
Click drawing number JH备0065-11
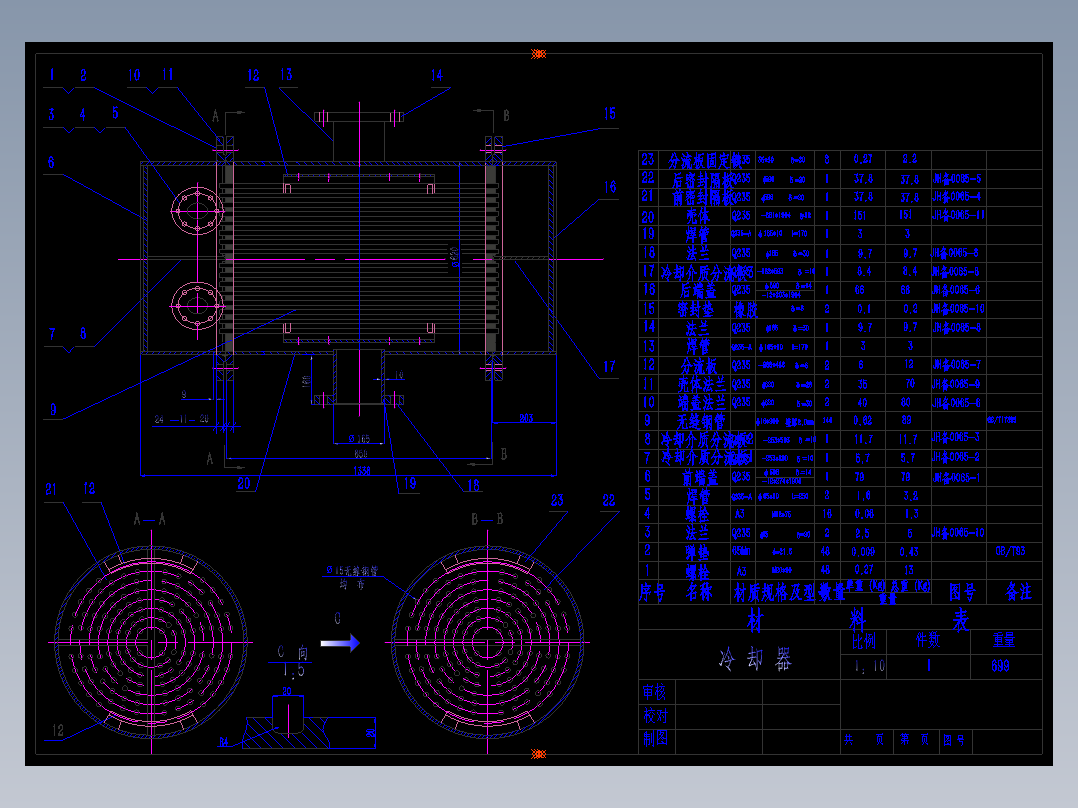(x=958, y=215)
